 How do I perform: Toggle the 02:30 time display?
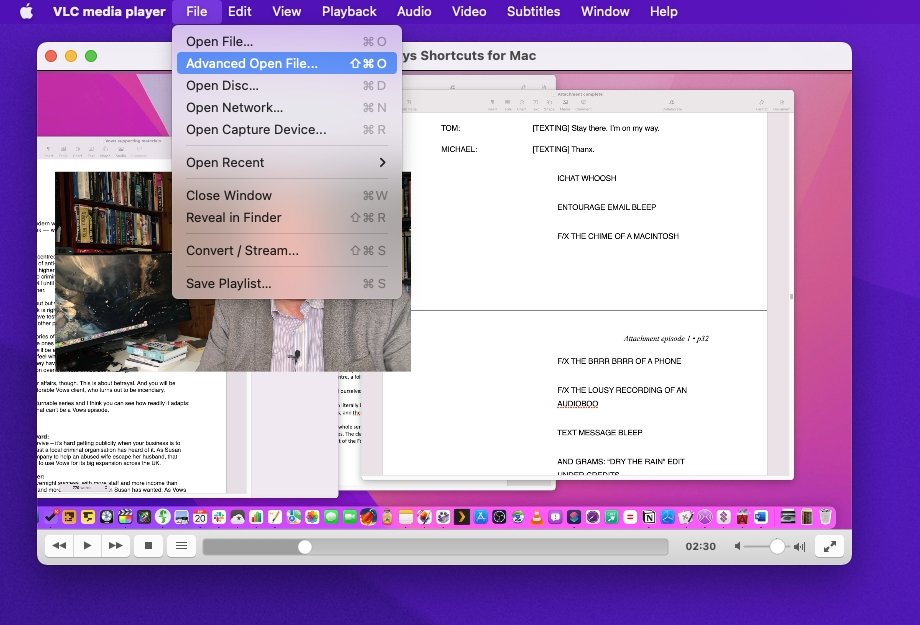[701, 546]
